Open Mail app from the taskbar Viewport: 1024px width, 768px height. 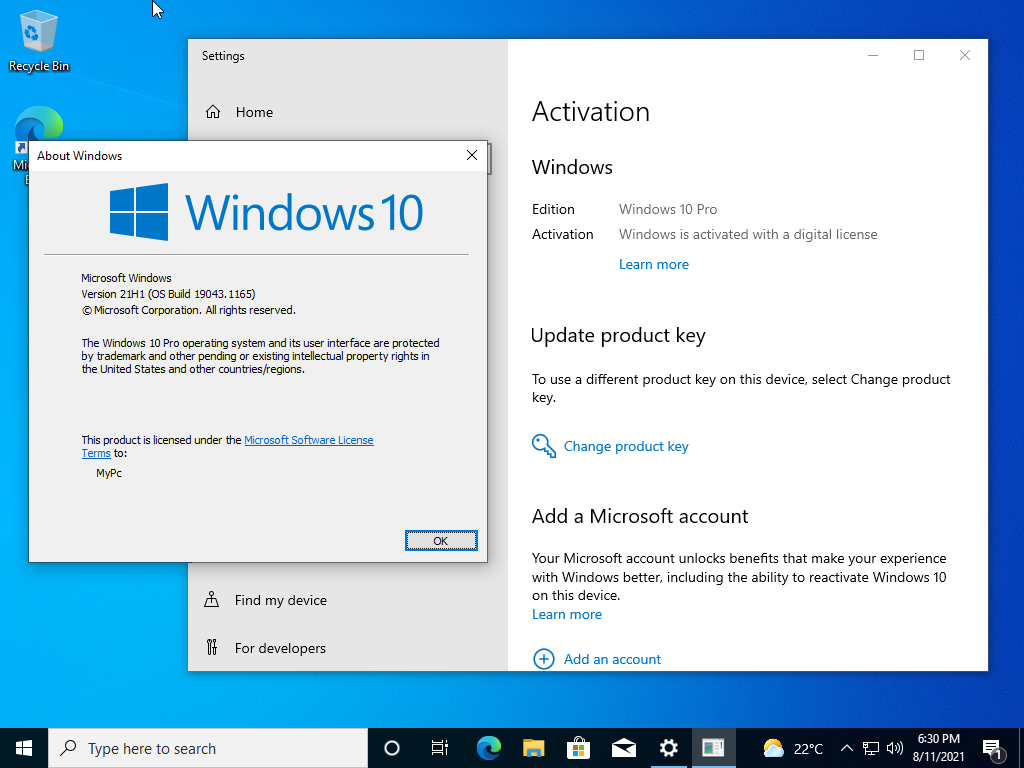click(624, 748)
